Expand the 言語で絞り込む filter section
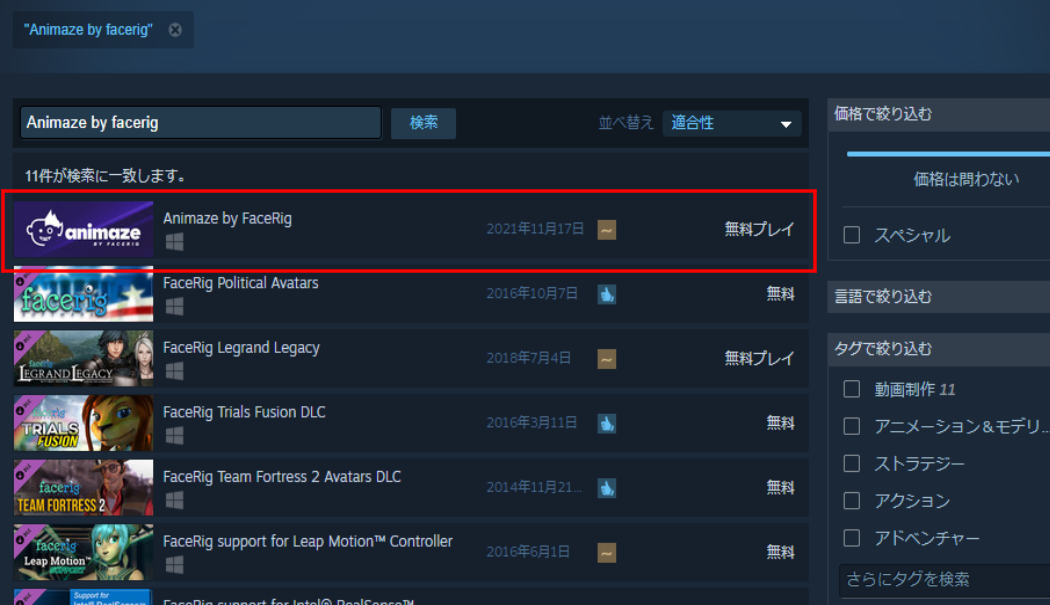The image size is (1050, 605). 939,297
